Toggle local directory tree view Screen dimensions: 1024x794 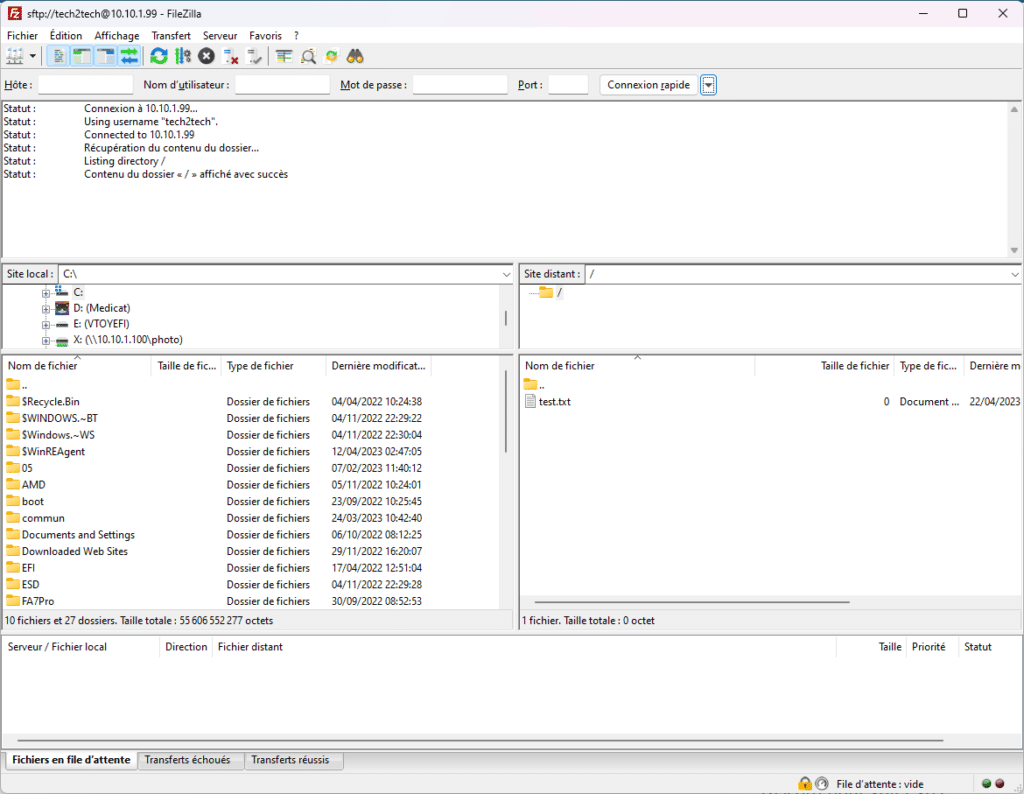click(82, 57)
